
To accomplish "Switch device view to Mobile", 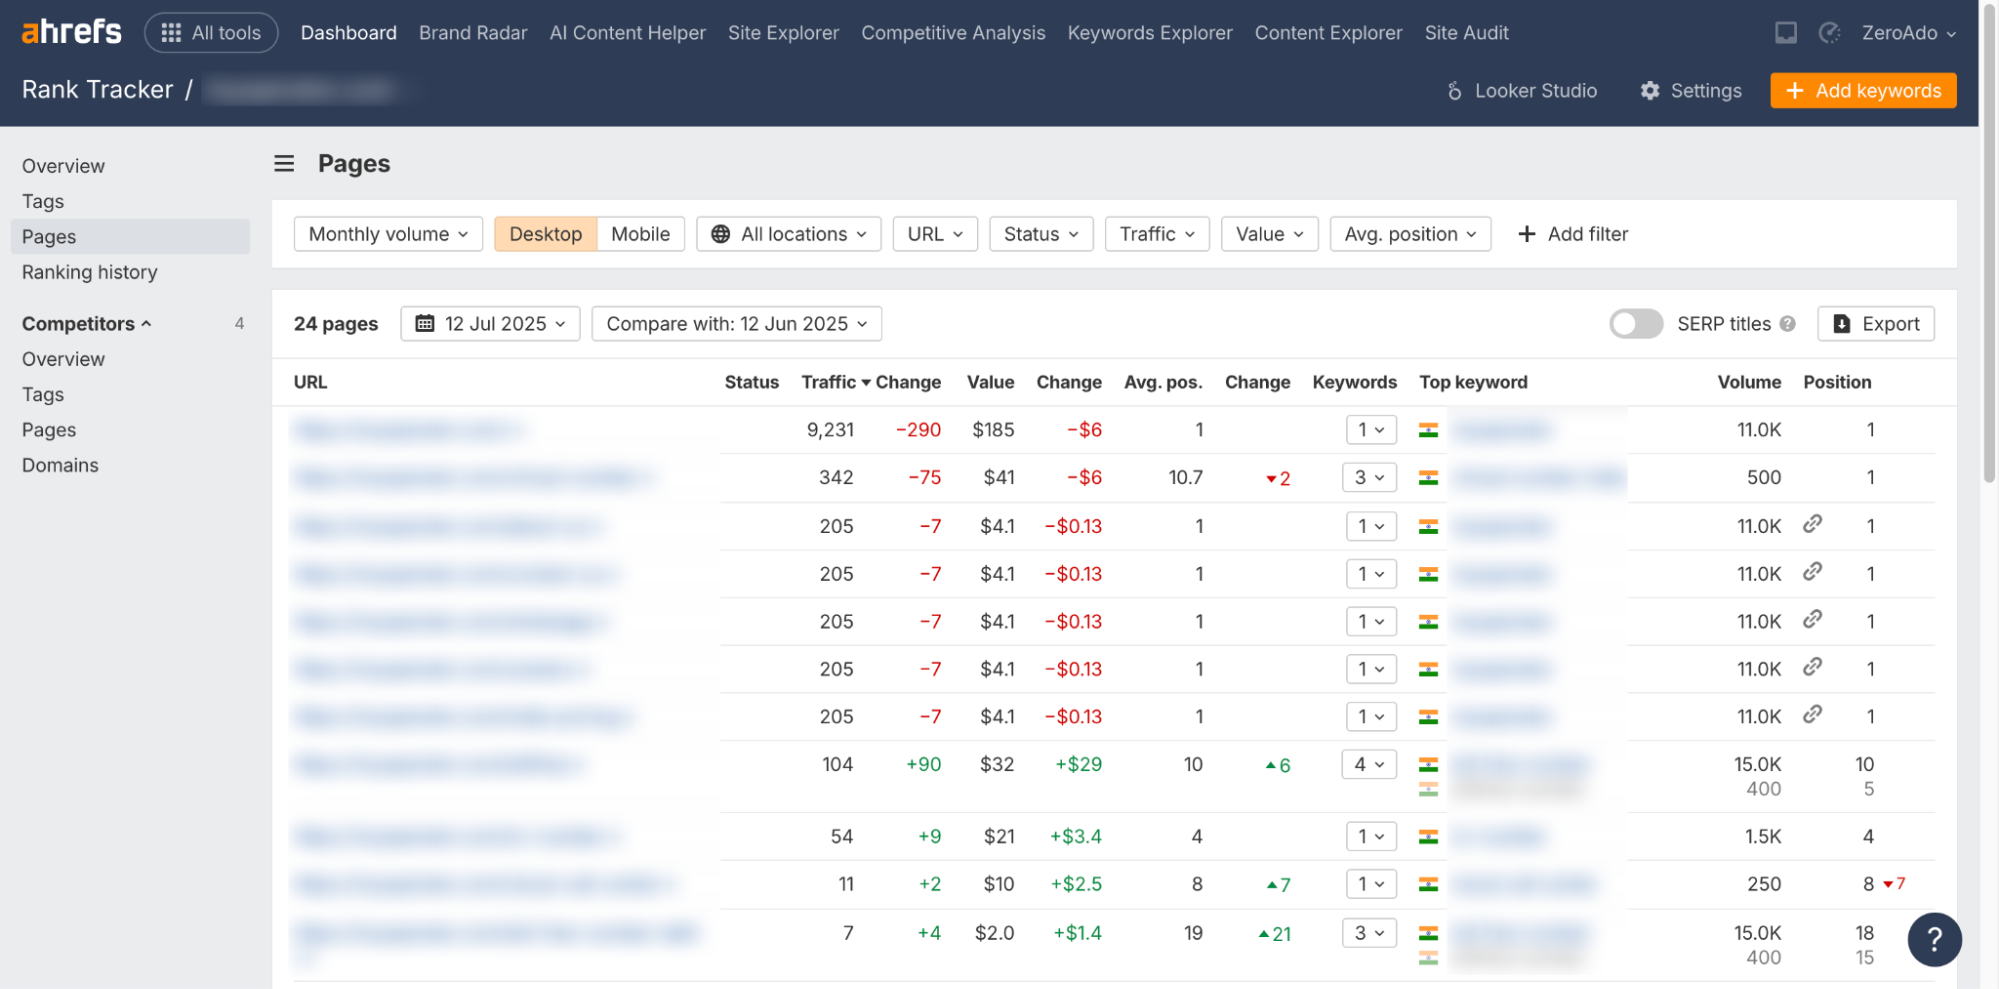I will tap(640, 234).
